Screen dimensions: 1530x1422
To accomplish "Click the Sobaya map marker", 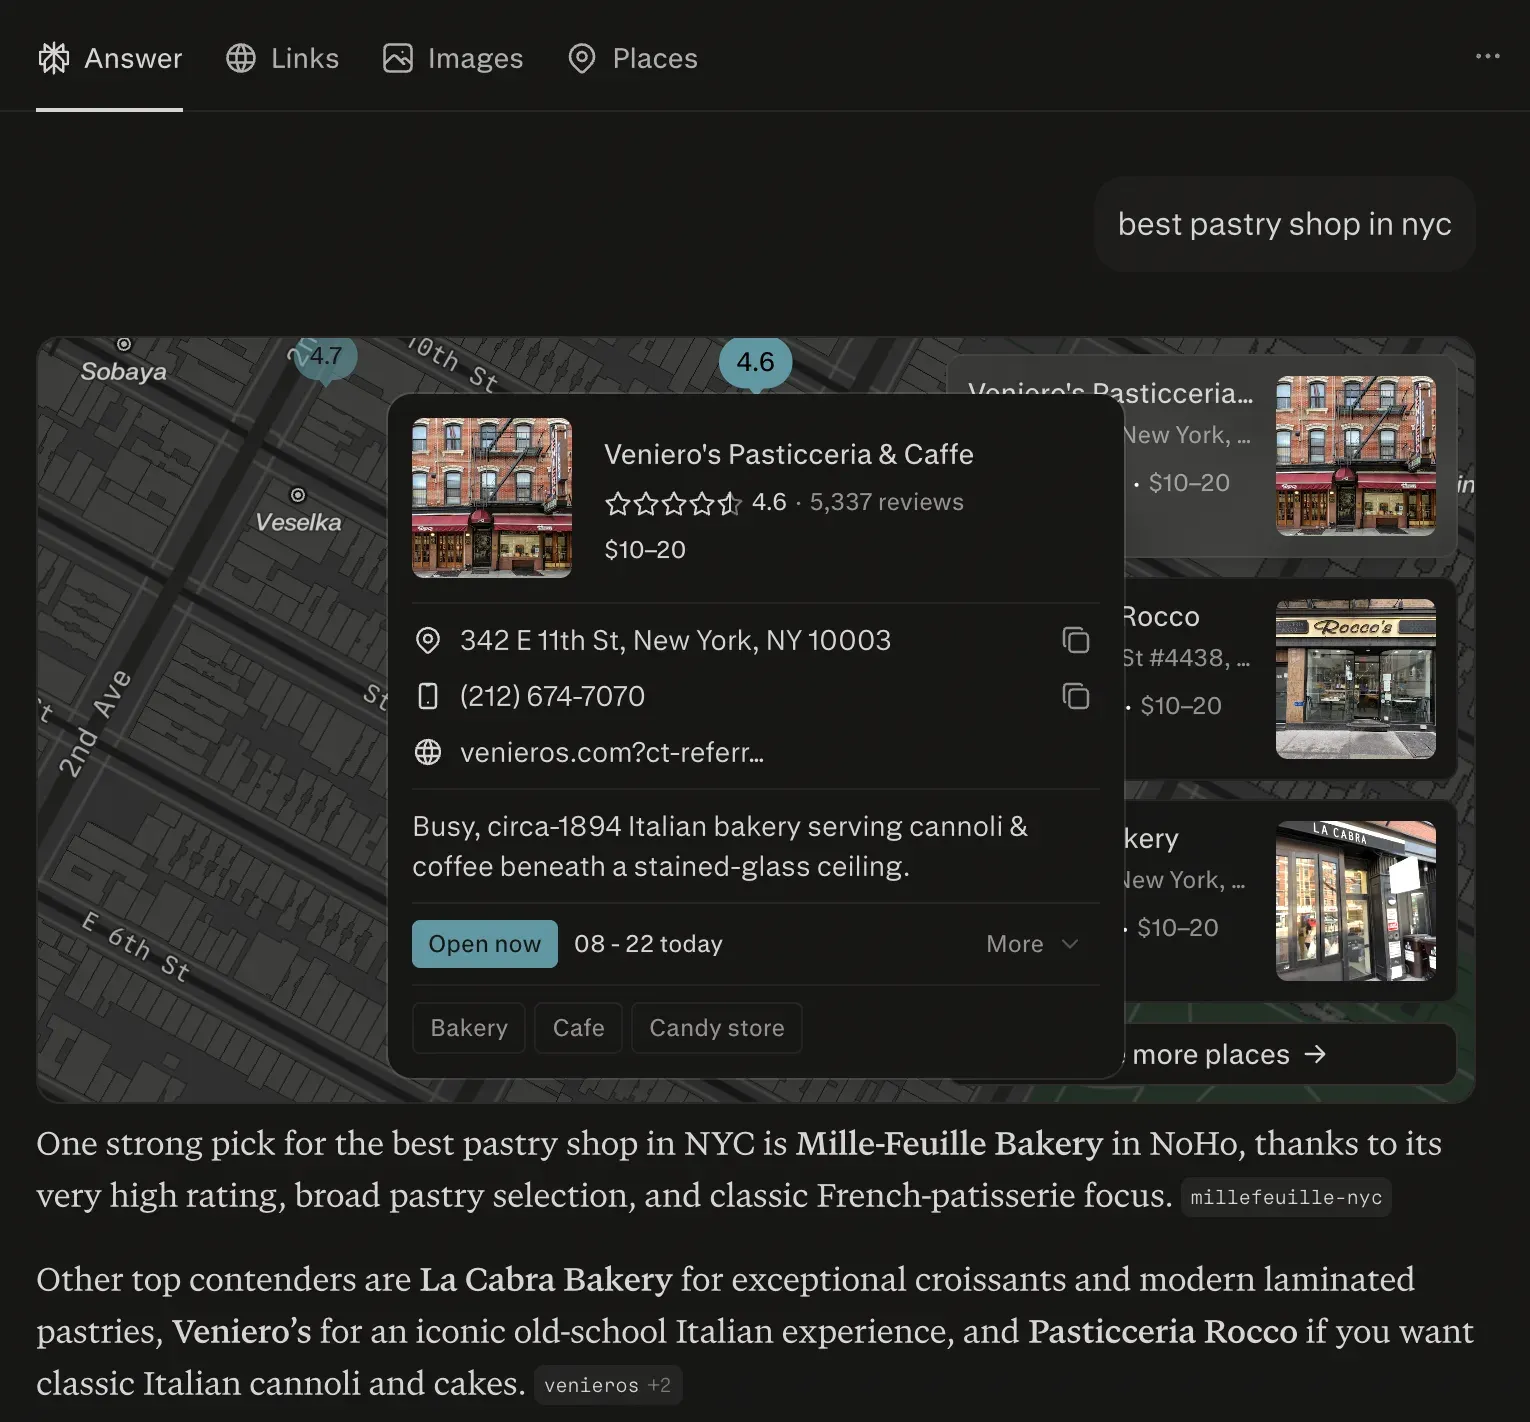I will pos(124,344).
